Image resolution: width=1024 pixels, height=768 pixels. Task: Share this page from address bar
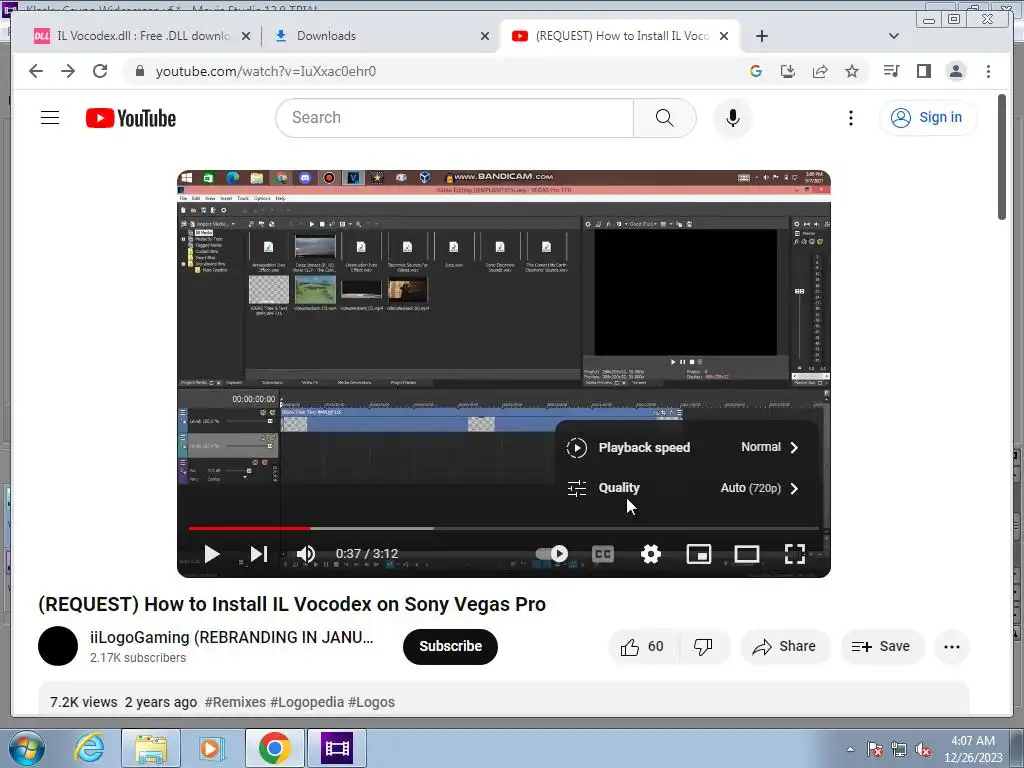(x=820, y=71)
